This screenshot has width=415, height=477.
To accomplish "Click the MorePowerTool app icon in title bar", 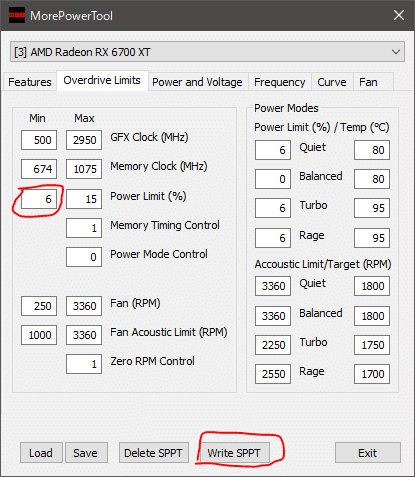I will click(x=17, y=15).
